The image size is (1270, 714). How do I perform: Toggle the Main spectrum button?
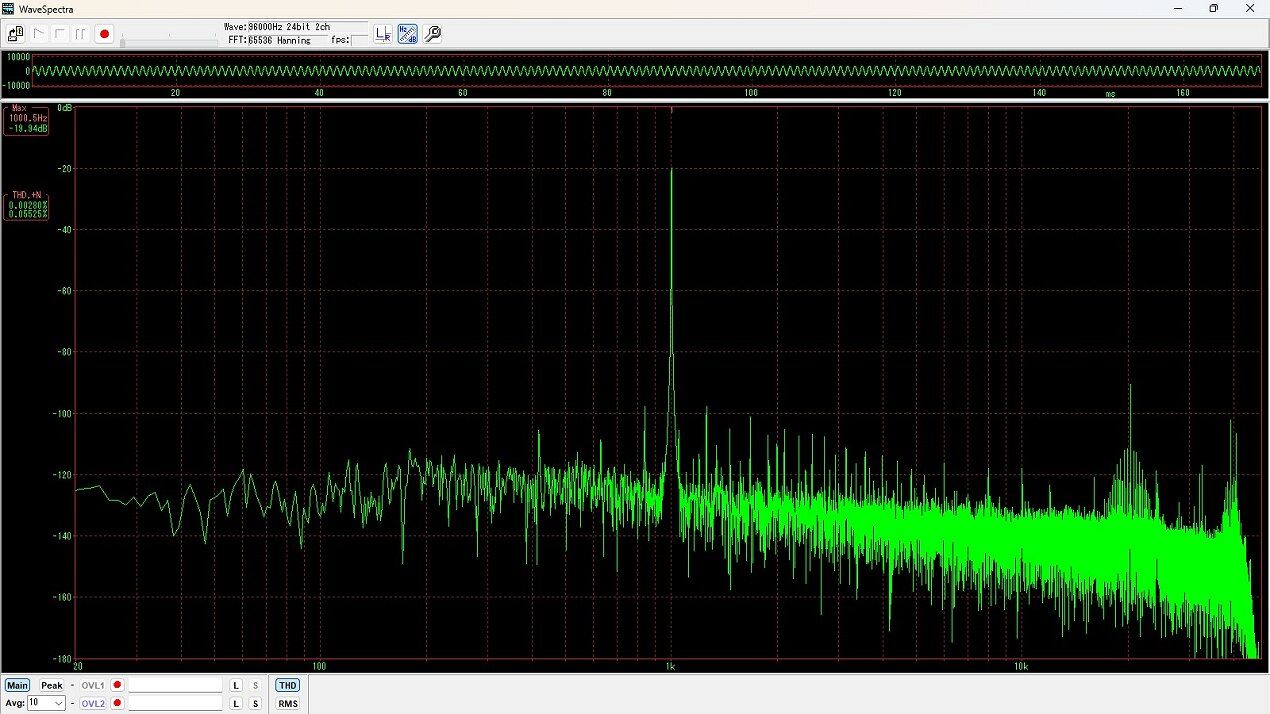[17, 686]
